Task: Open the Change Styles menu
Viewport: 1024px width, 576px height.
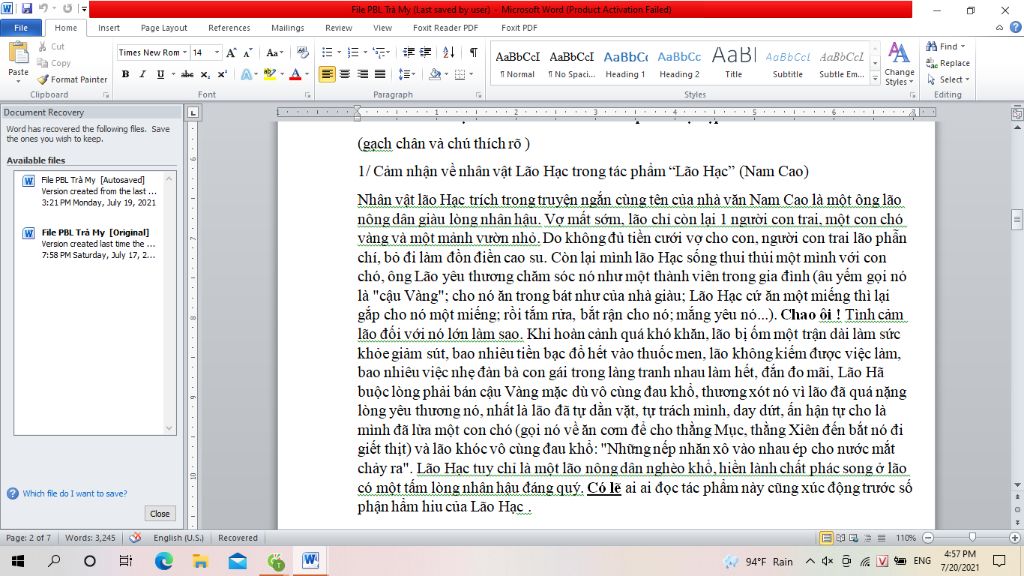Action: point(899,63)
